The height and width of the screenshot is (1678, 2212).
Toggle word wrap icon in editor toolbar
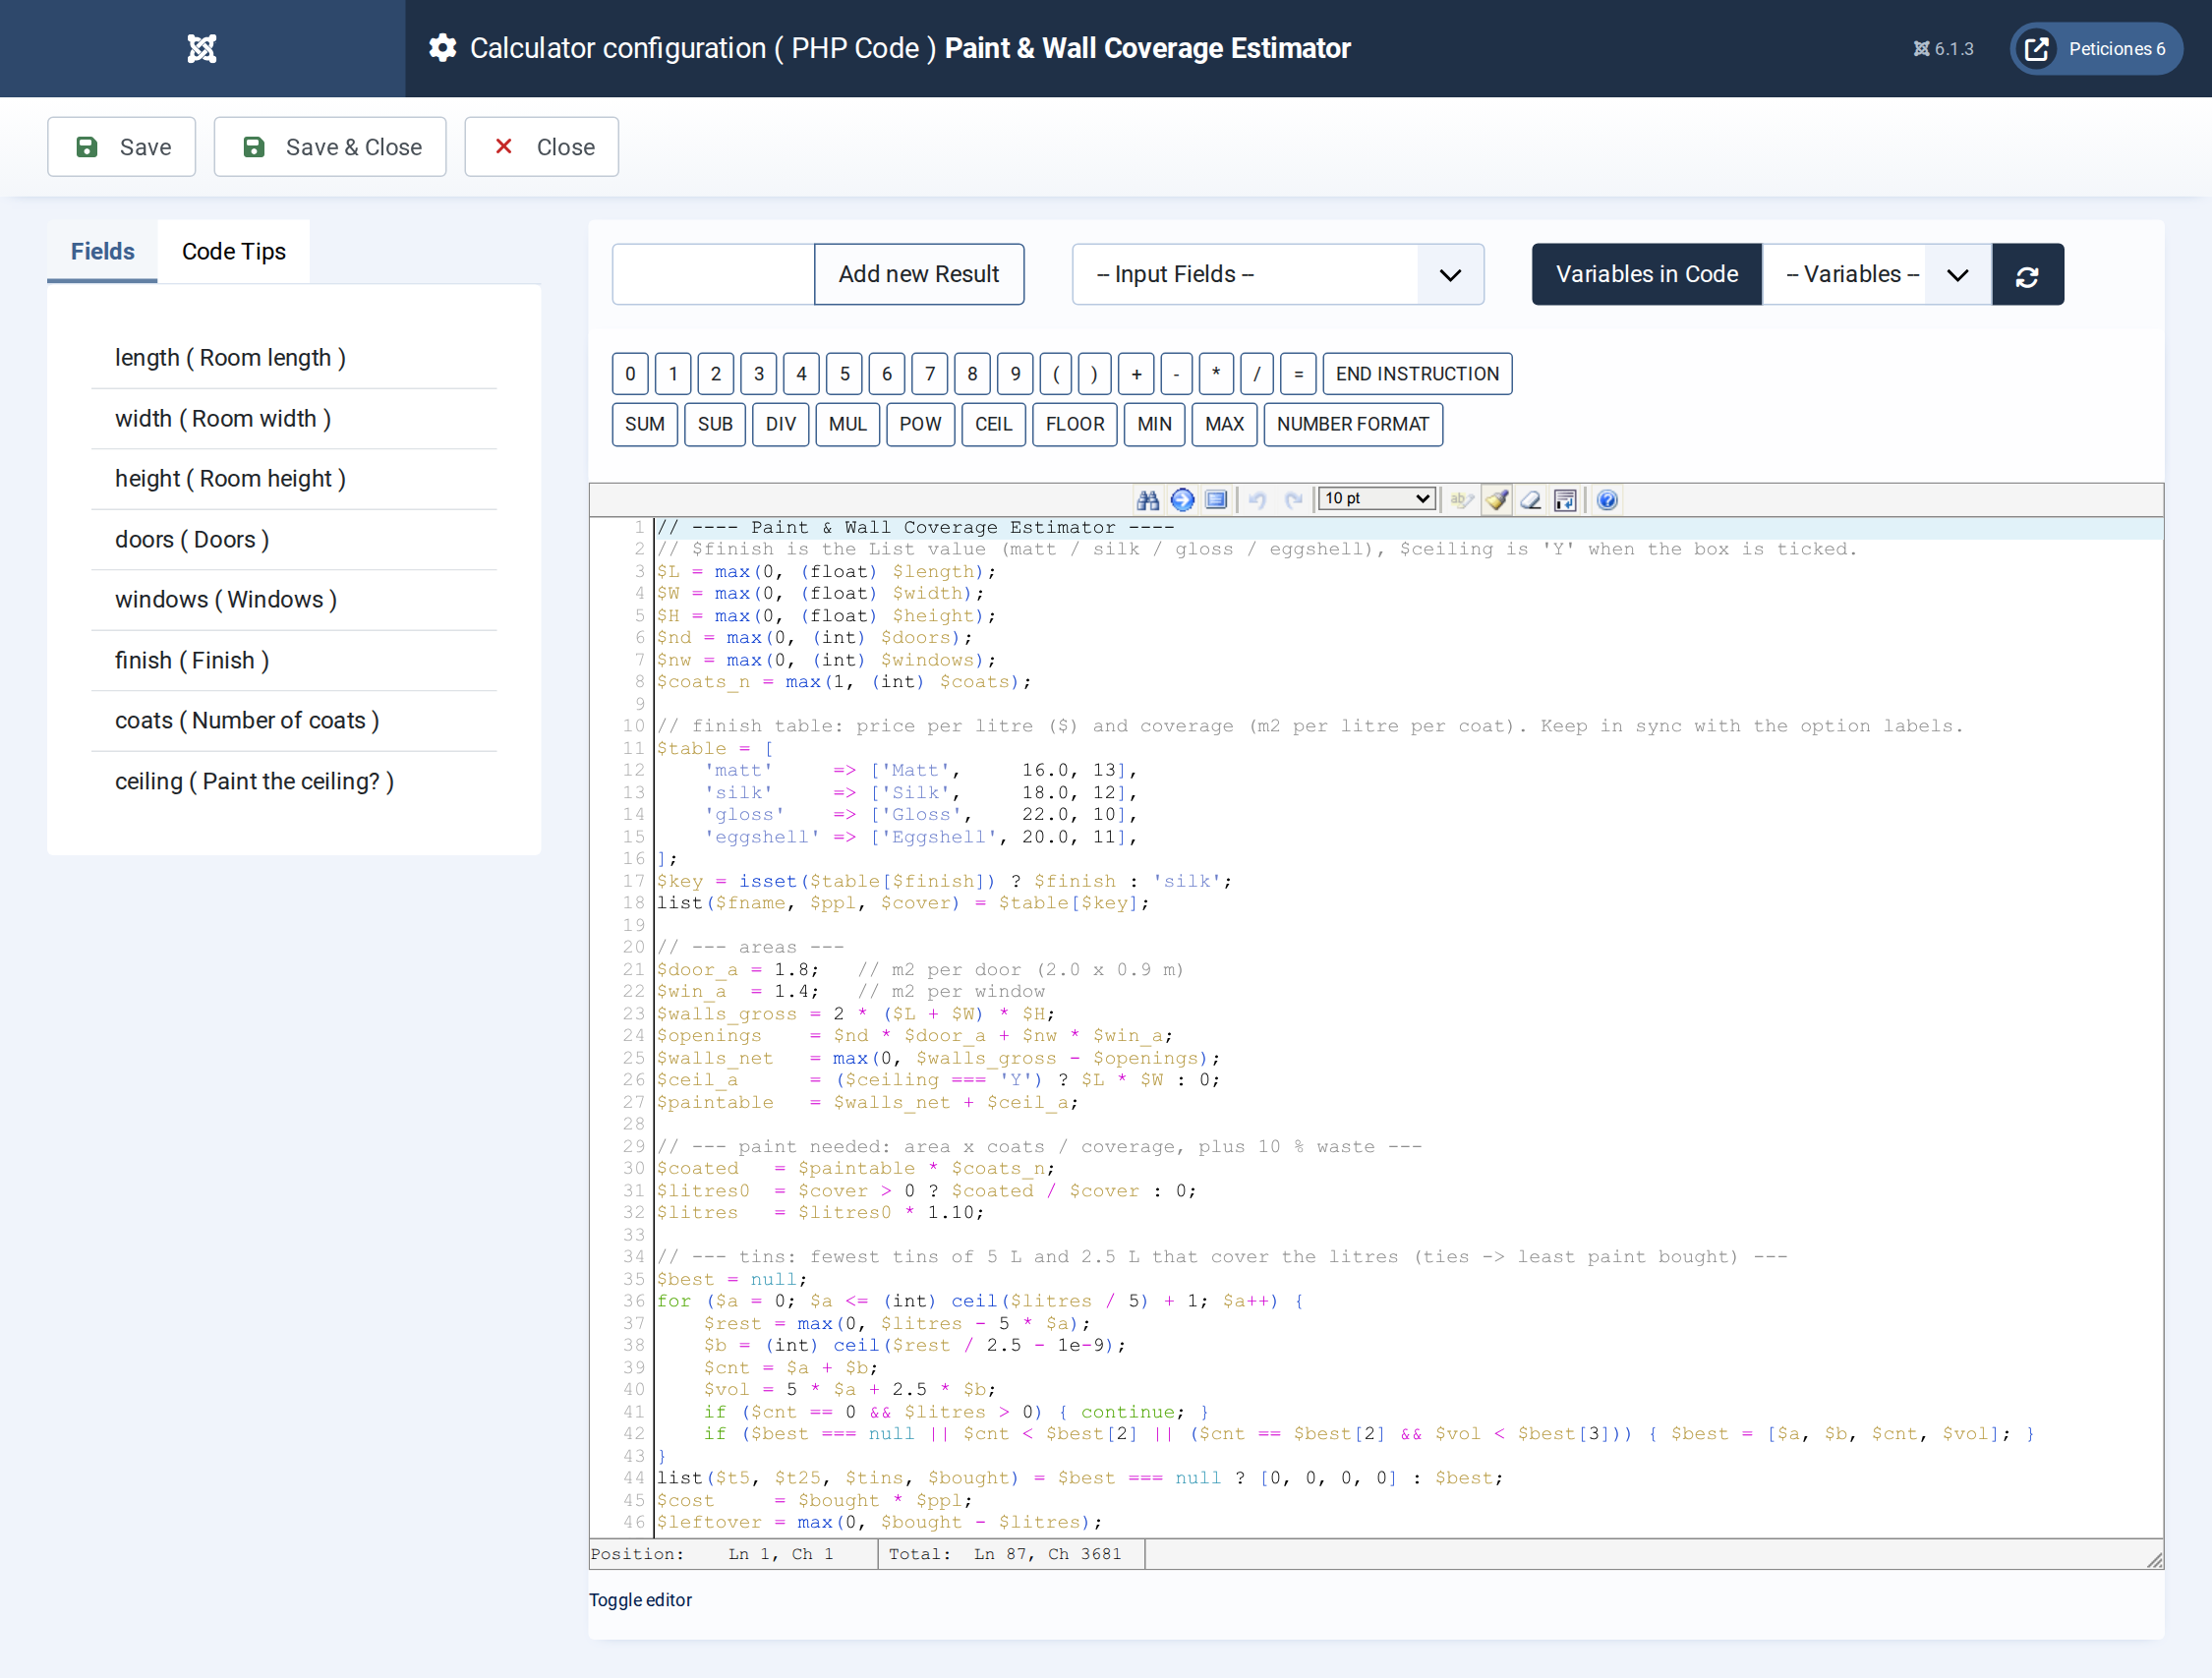click(1565, 499)
